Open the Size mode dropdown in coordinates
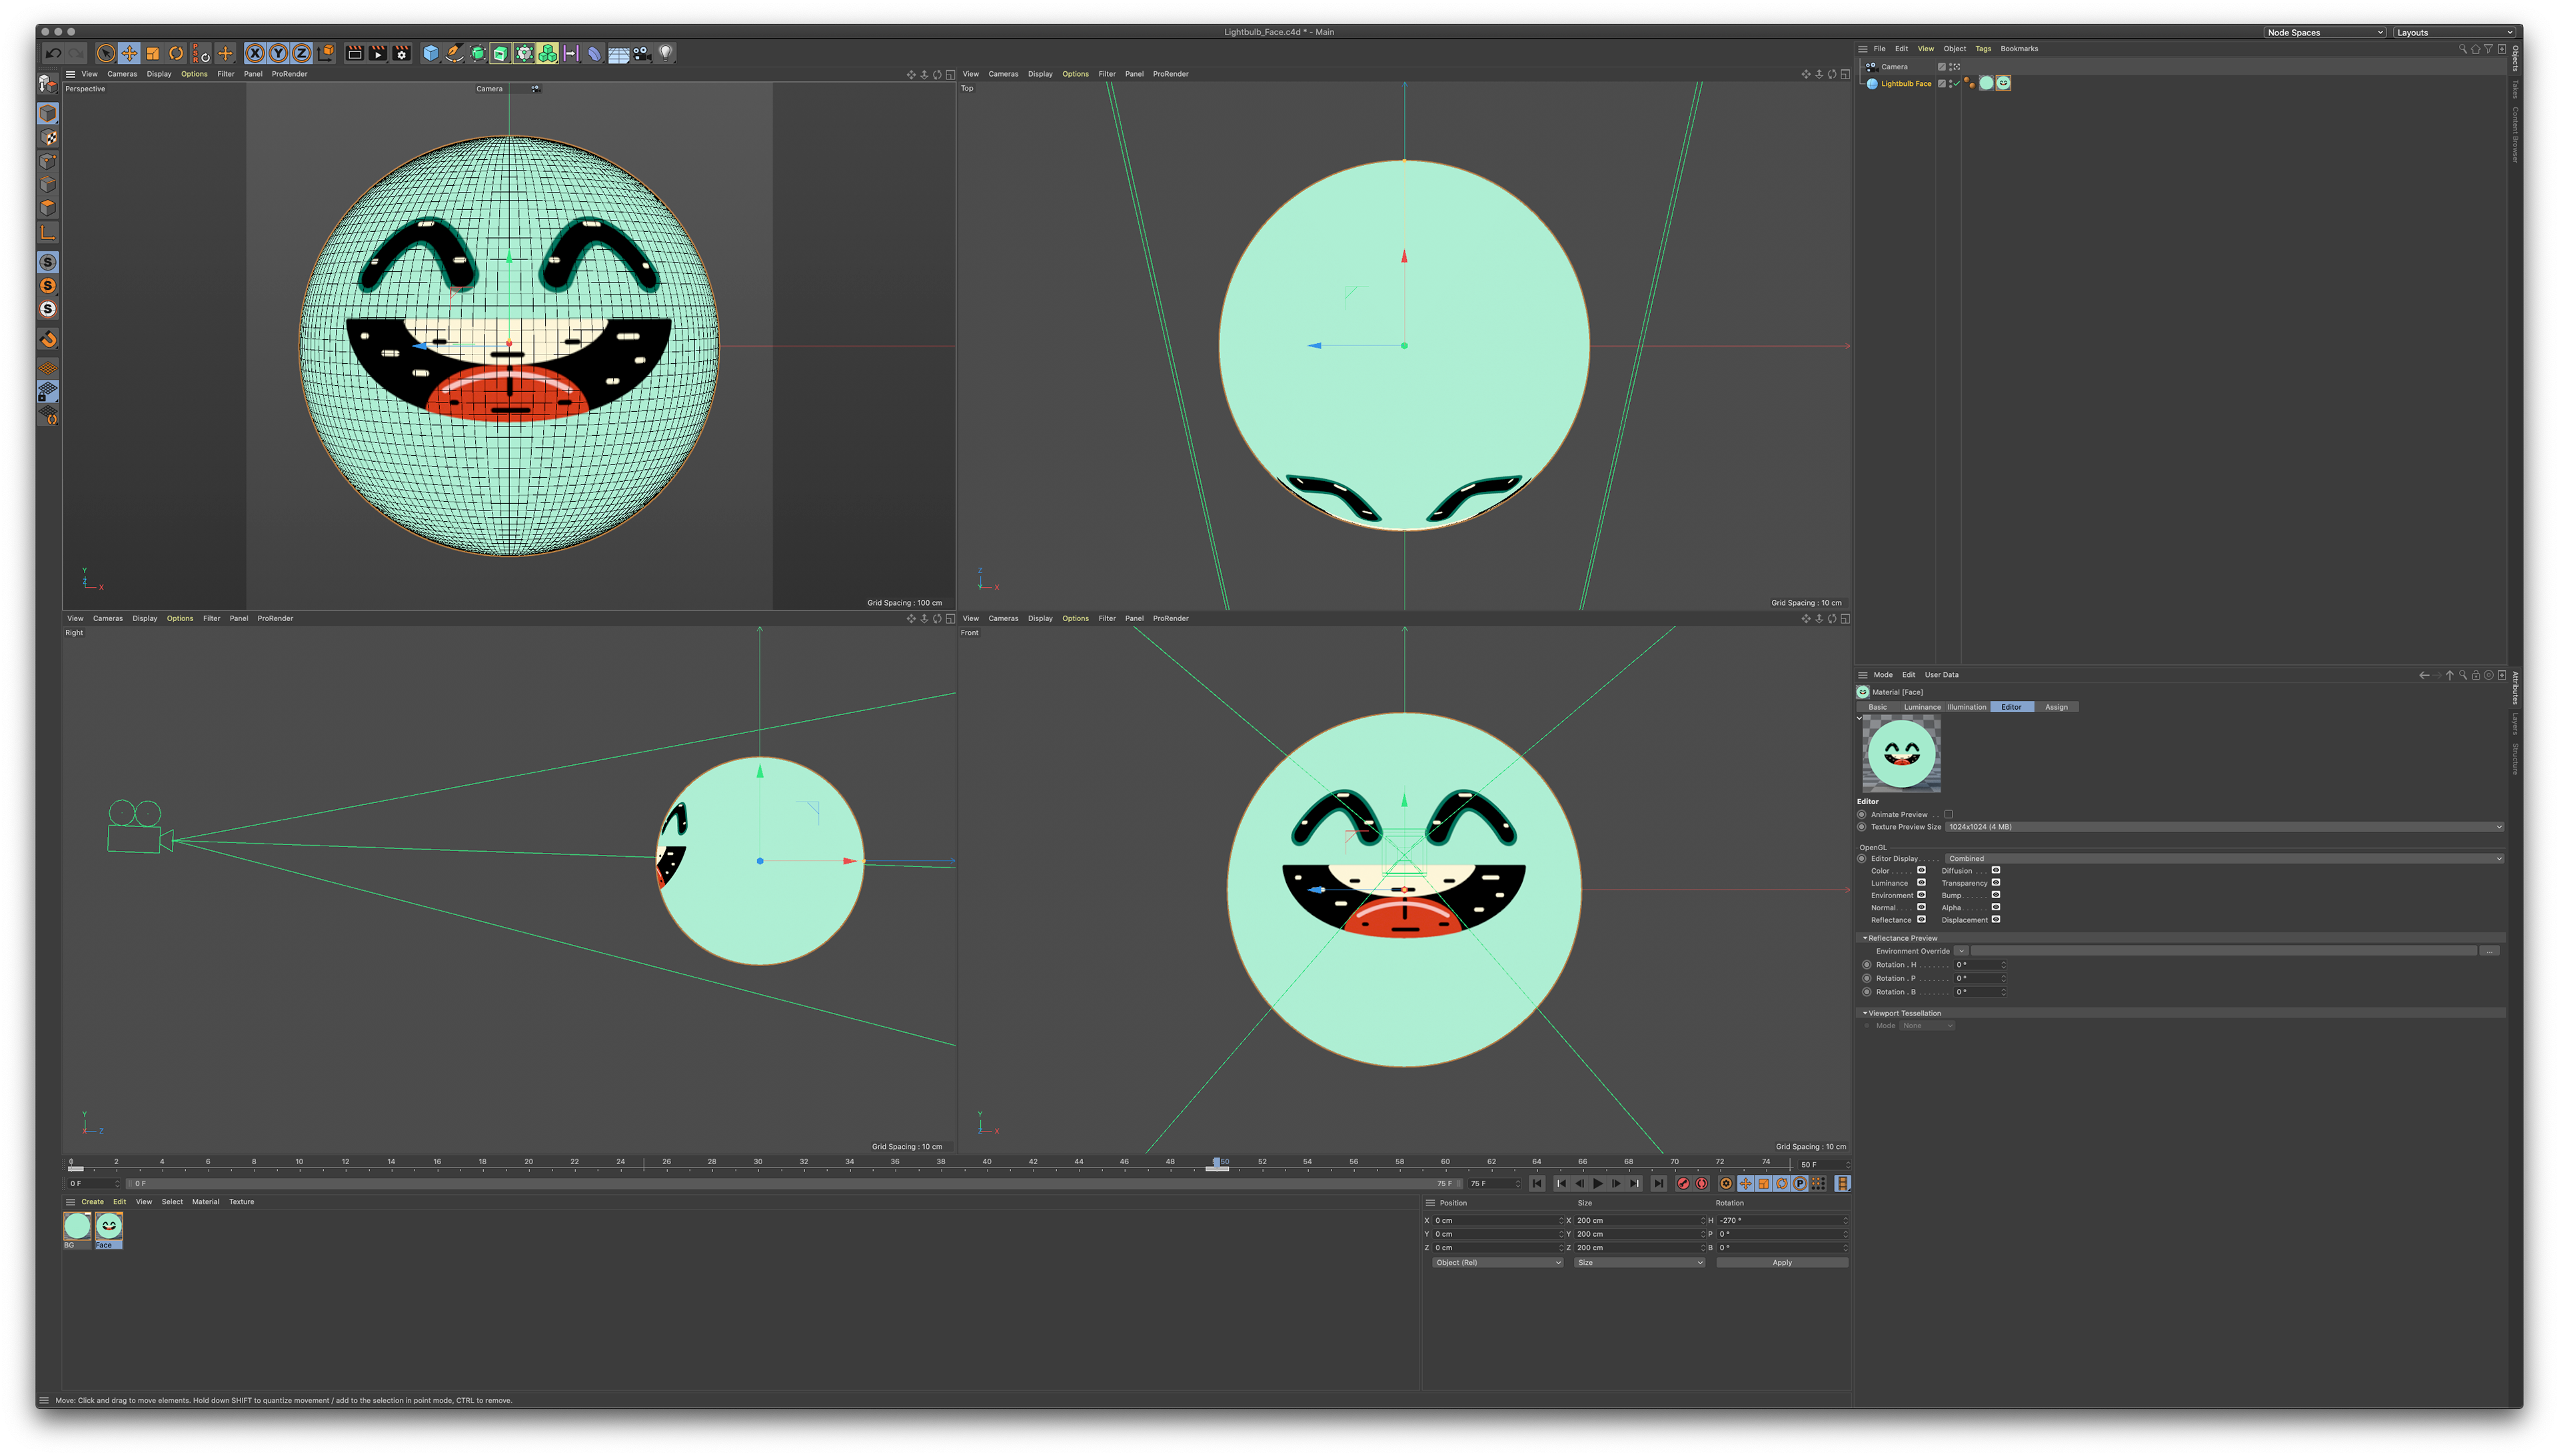2559x1456 pixels. point(1639,1262)
